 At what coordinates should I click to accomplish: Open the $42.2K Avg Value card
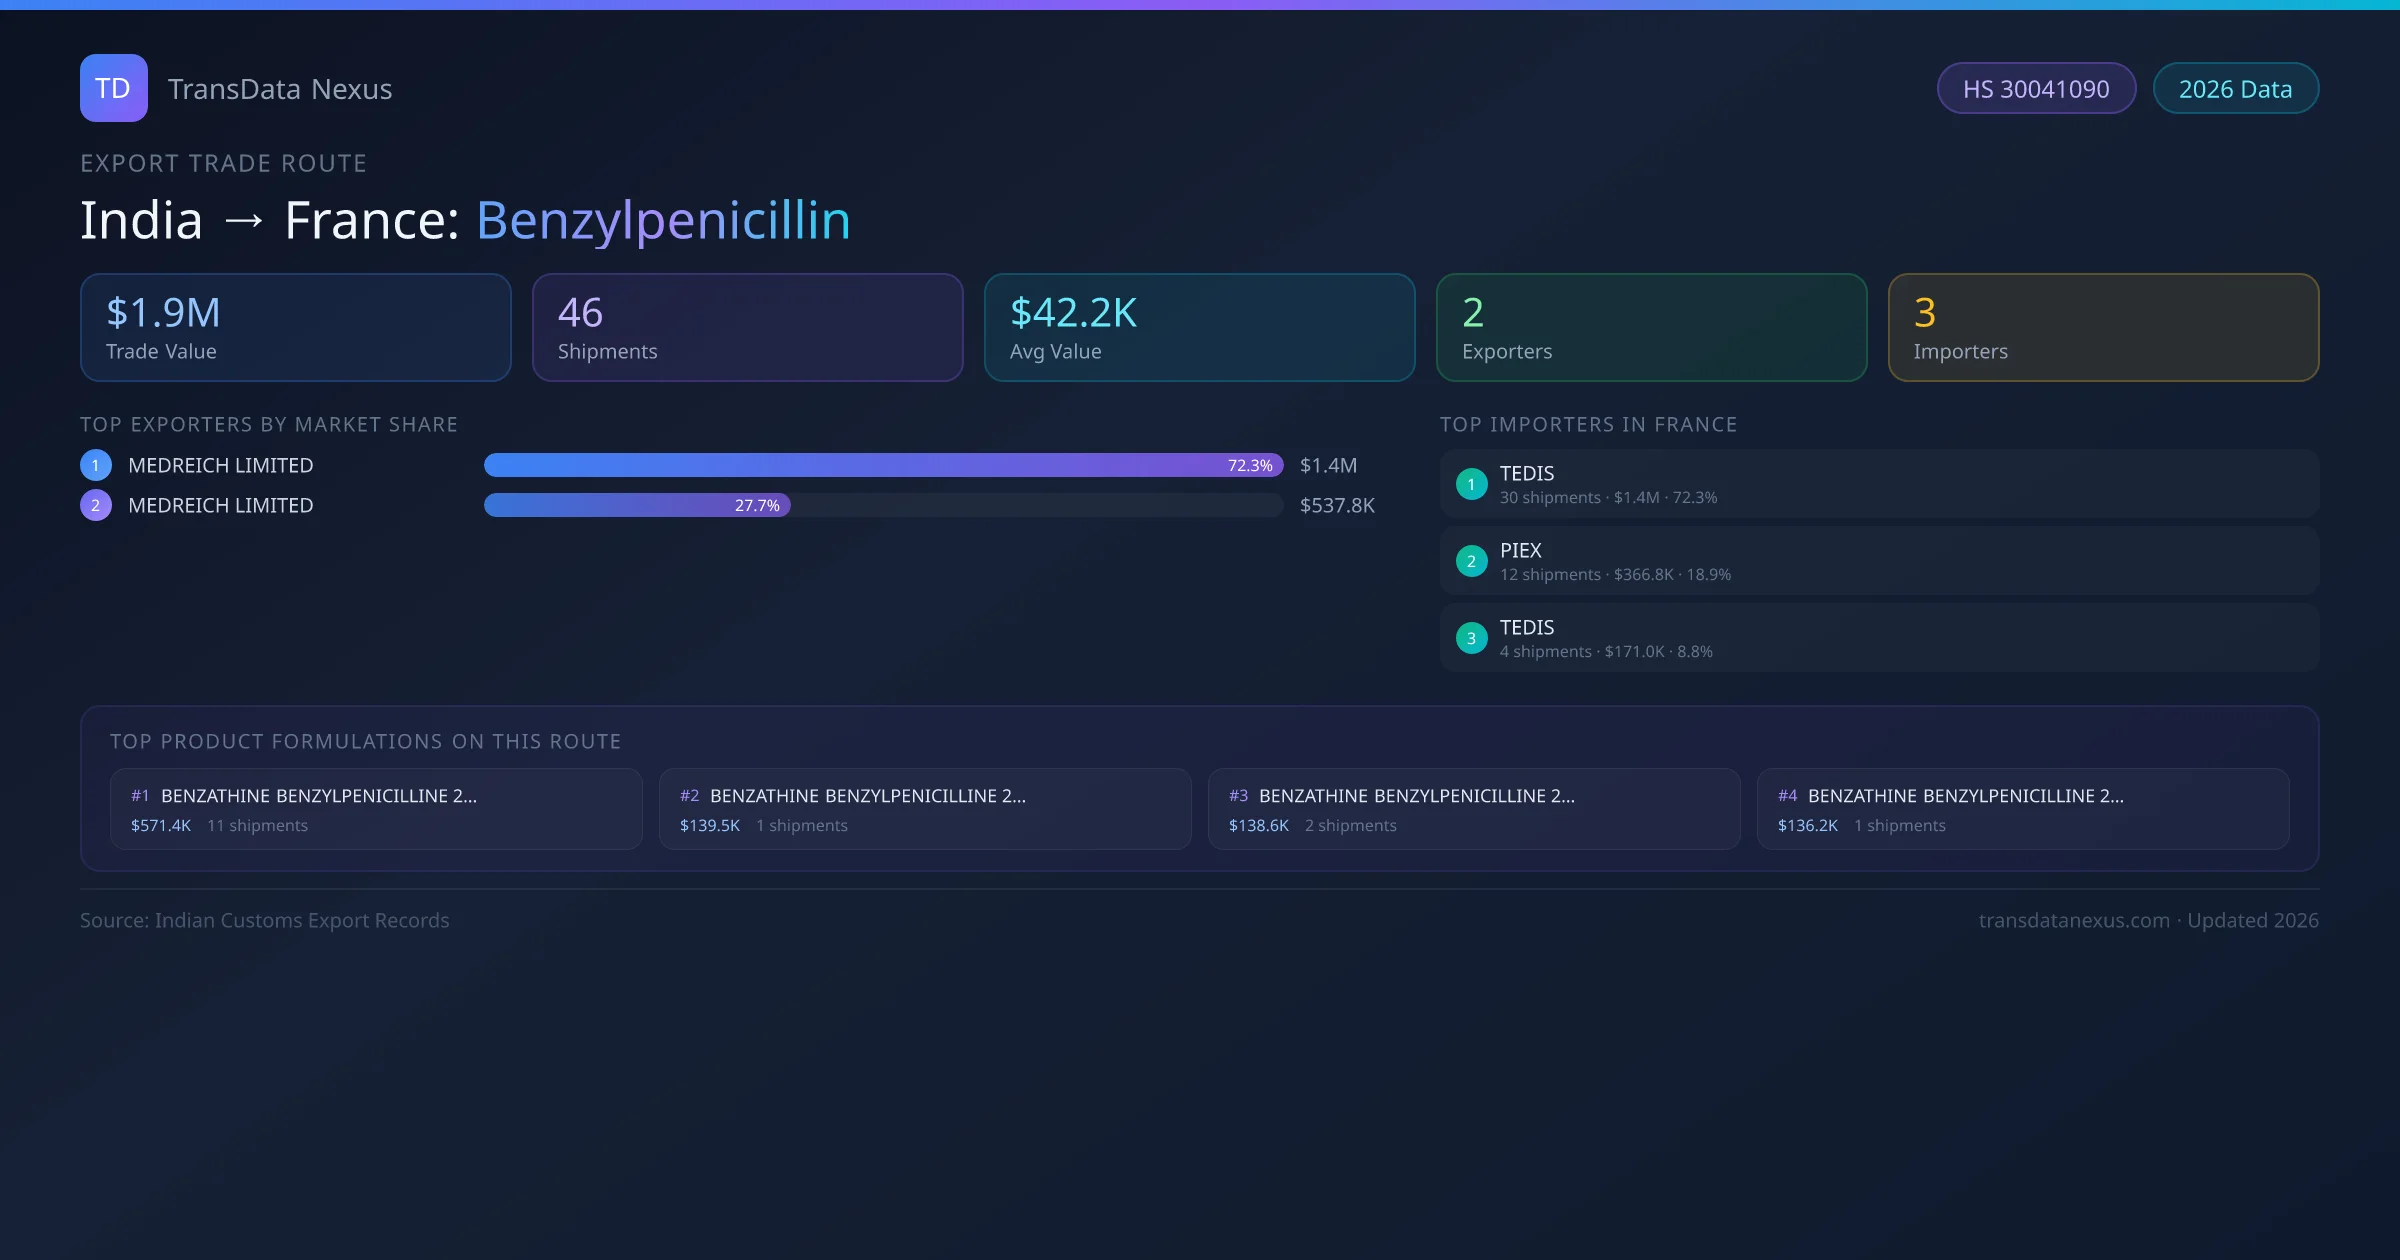tap(1199, 327)
